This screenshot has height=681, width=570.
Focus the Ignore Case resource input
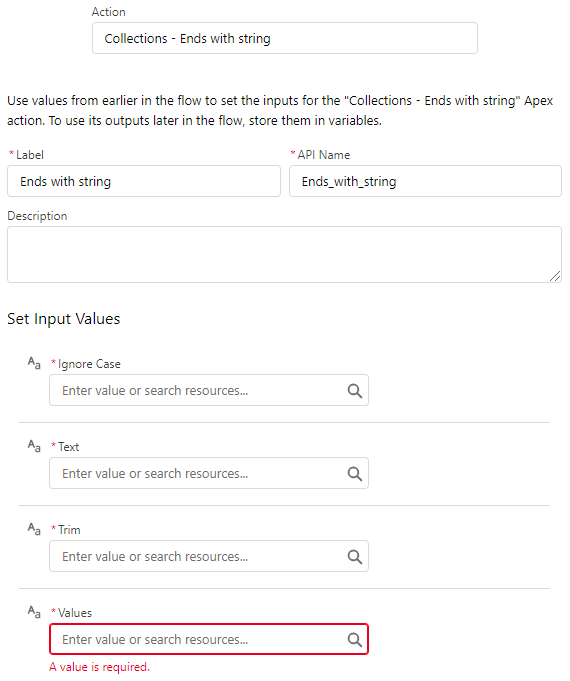[x=209, y=390]
